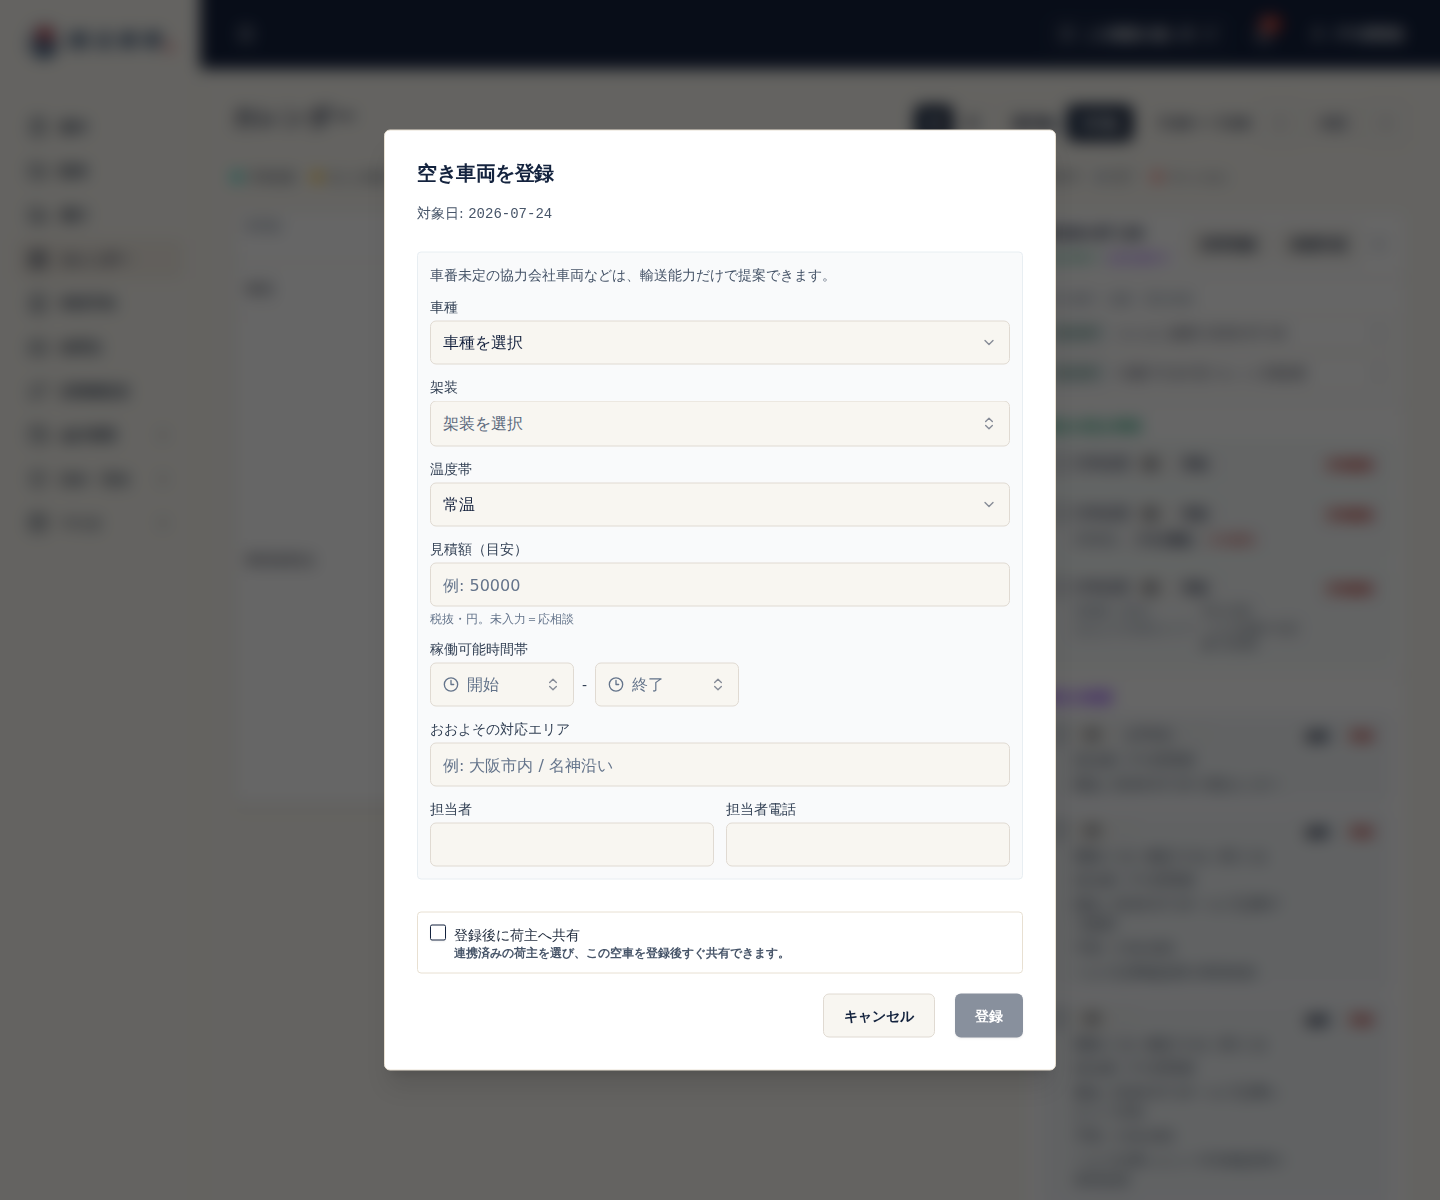
Task: Click the 見積額（目安） input field
Action: [x=719, y=584]
